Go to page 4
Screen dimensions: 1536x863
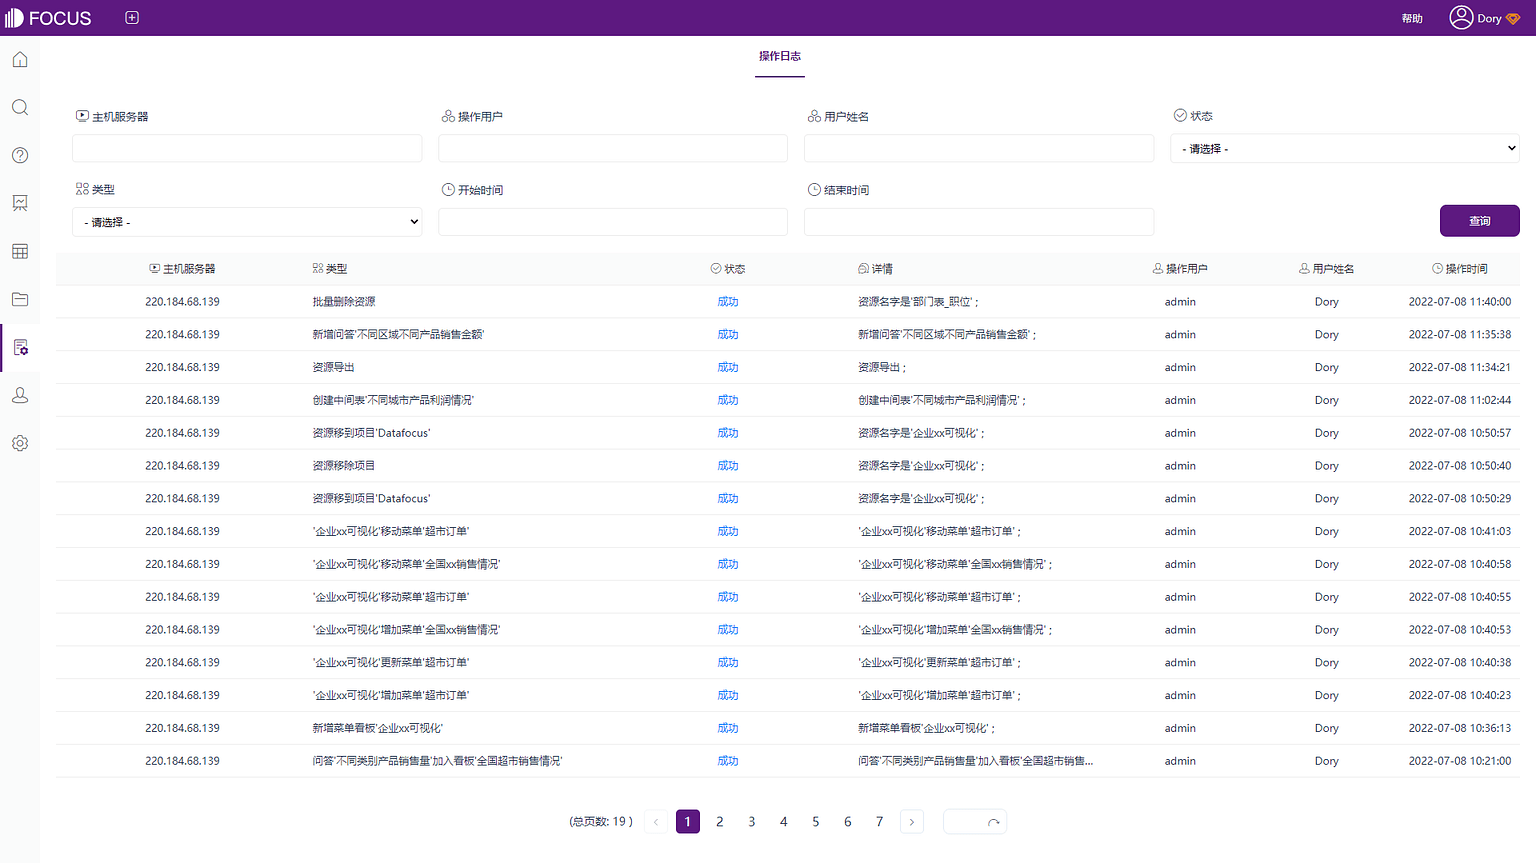point(784,822)
